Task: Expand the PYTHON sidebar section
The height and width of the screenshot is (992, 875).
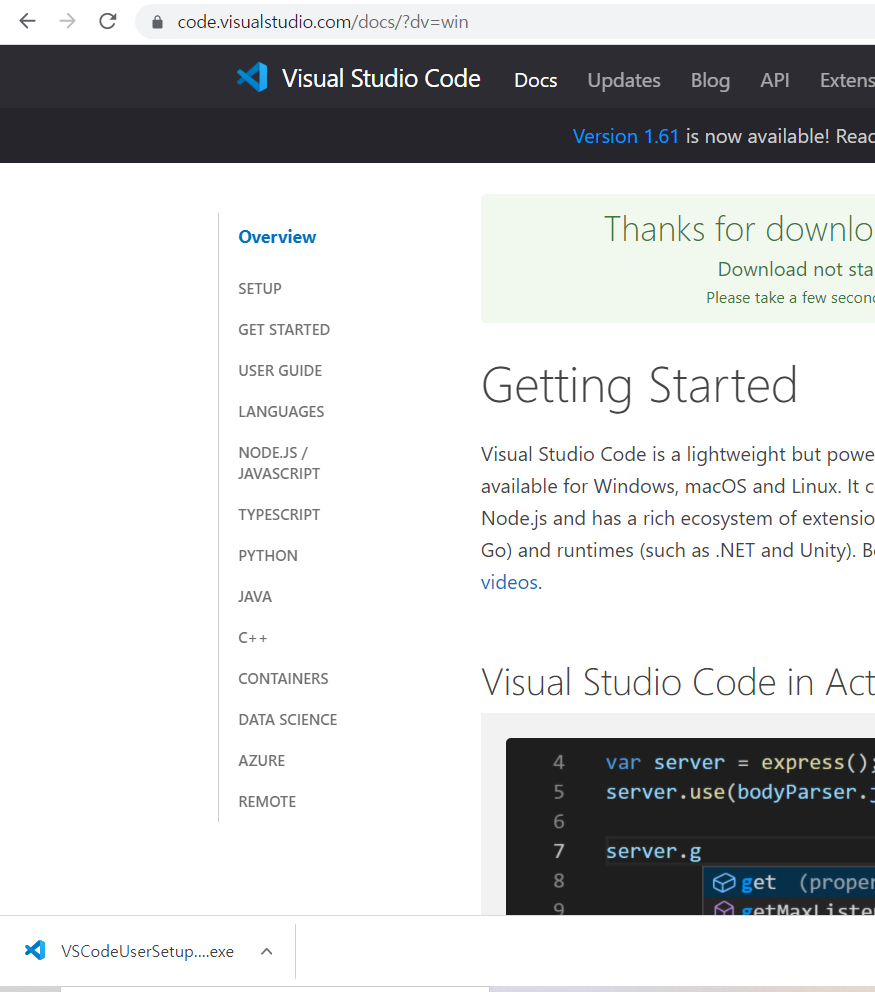Action: click(268, 555)
